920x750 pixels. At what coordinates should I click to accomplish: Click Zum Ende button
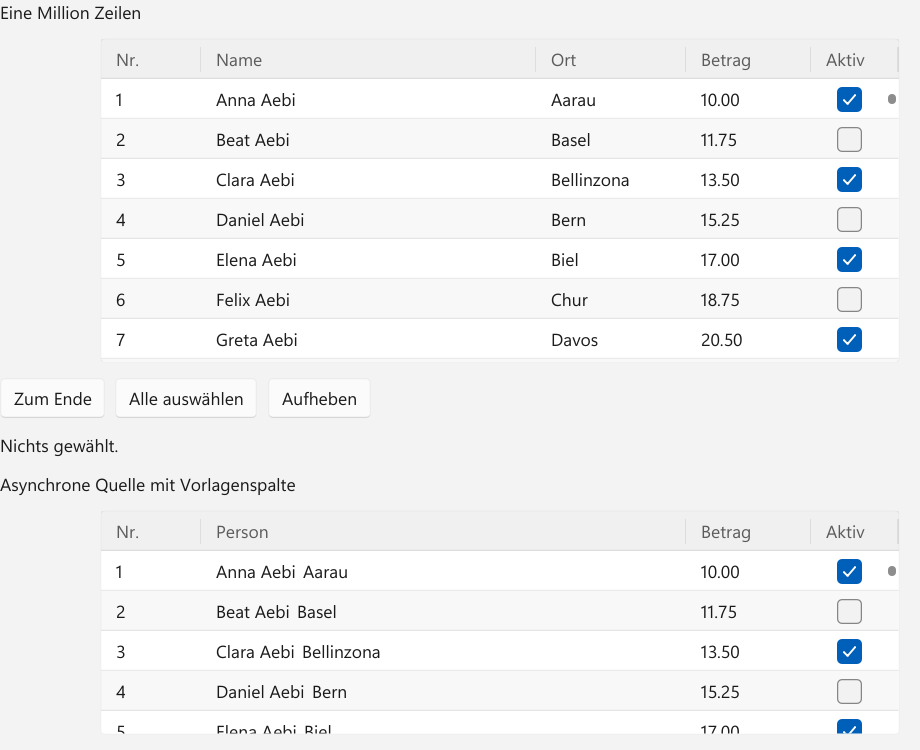click(52, 398)
